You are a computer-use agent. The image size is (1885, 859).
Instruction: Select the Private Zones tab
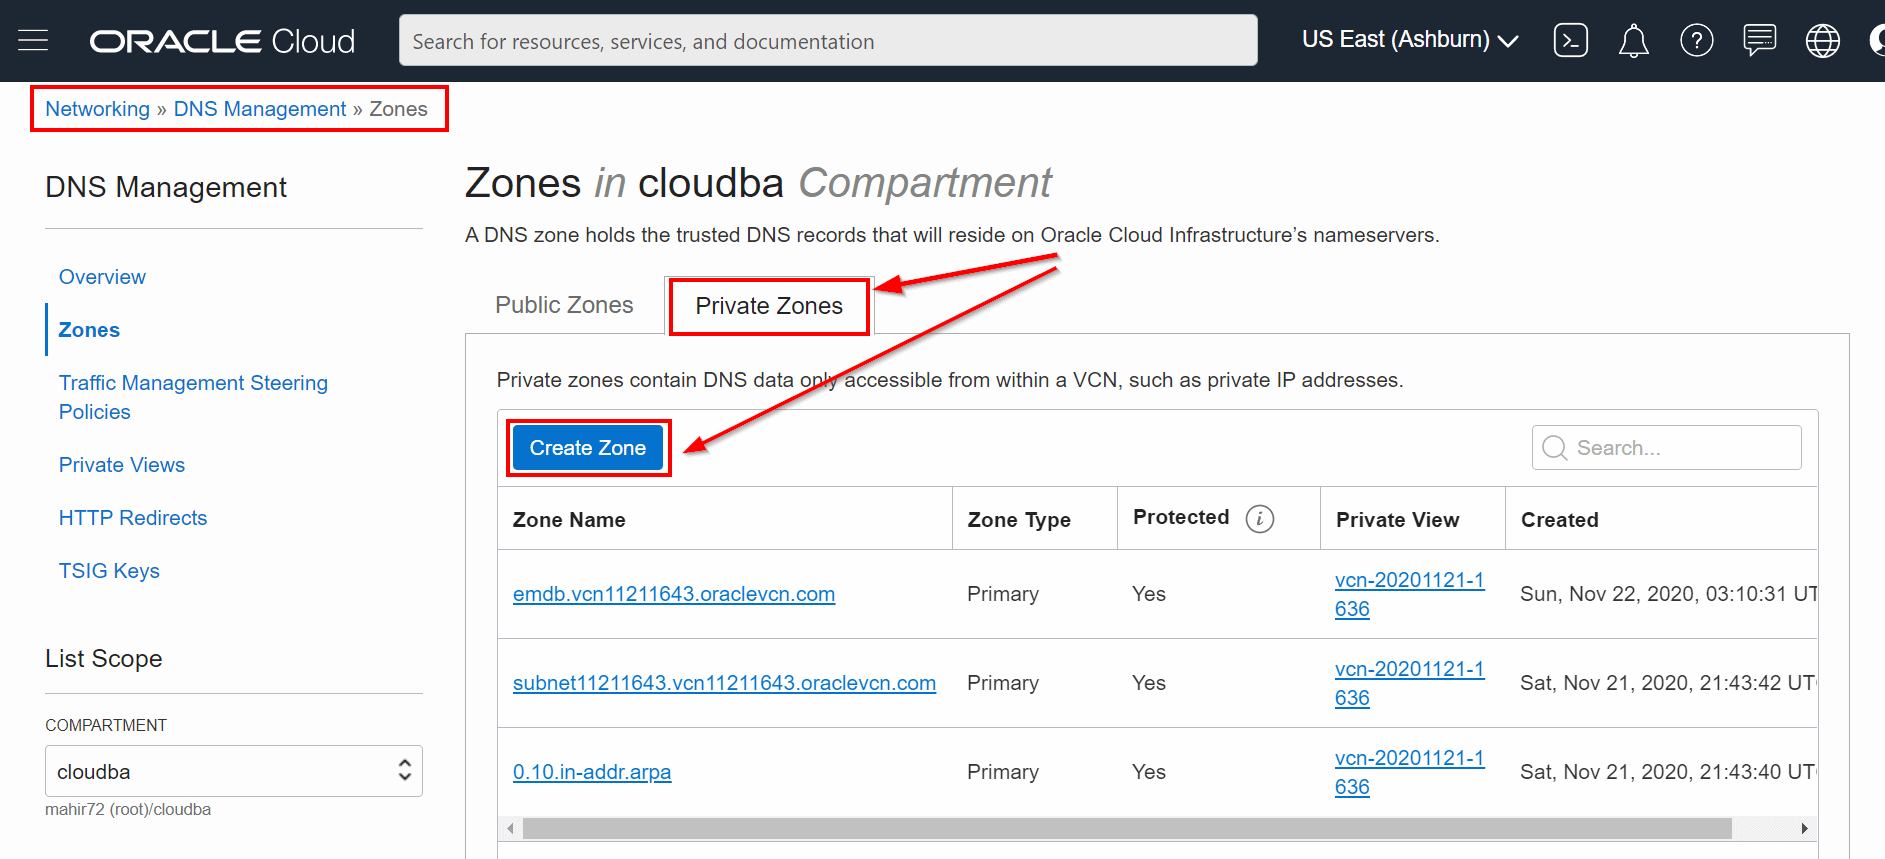[769, 306]
